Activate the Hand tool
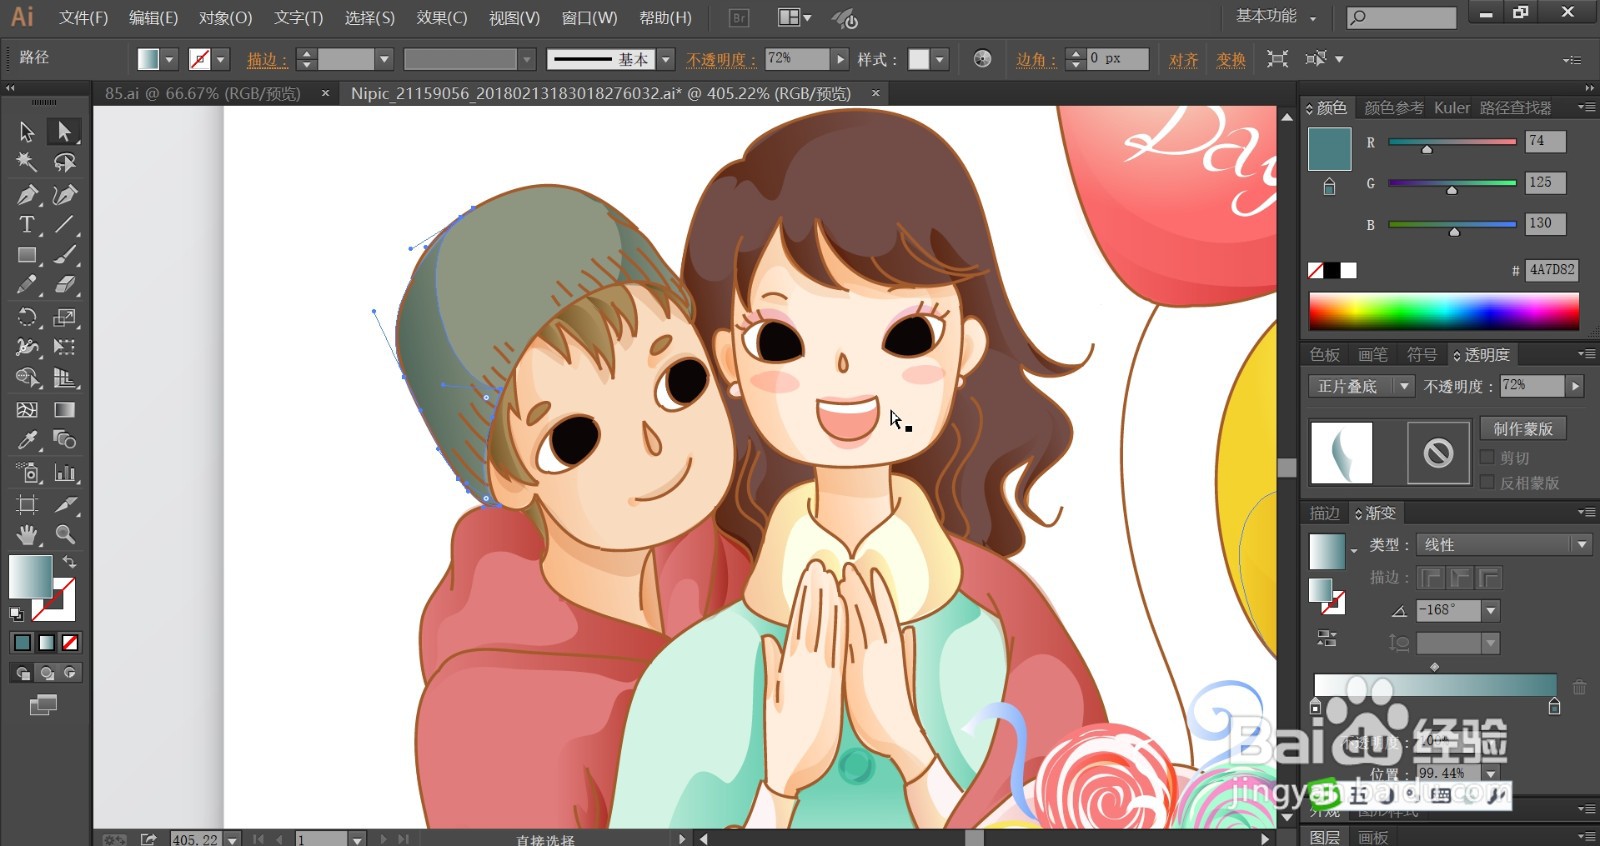 click(x=27, y=534)
